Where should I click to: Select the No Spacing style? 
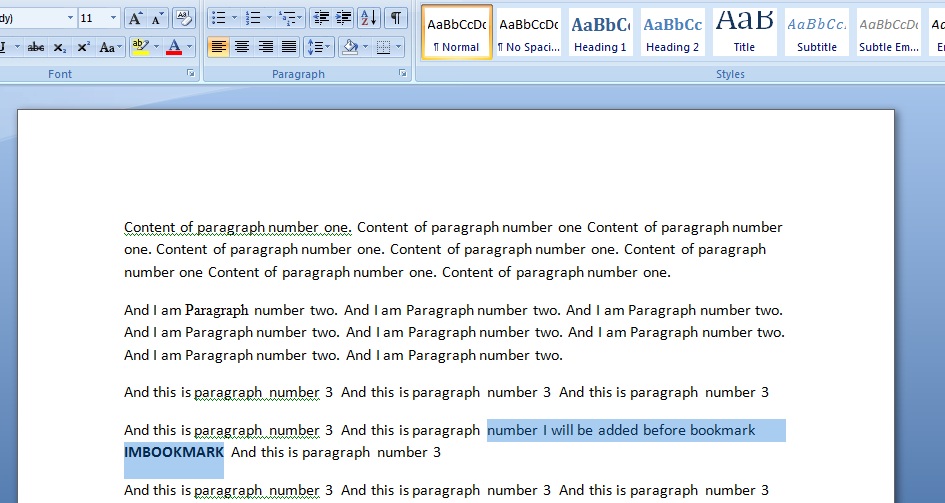pos(529,33)
